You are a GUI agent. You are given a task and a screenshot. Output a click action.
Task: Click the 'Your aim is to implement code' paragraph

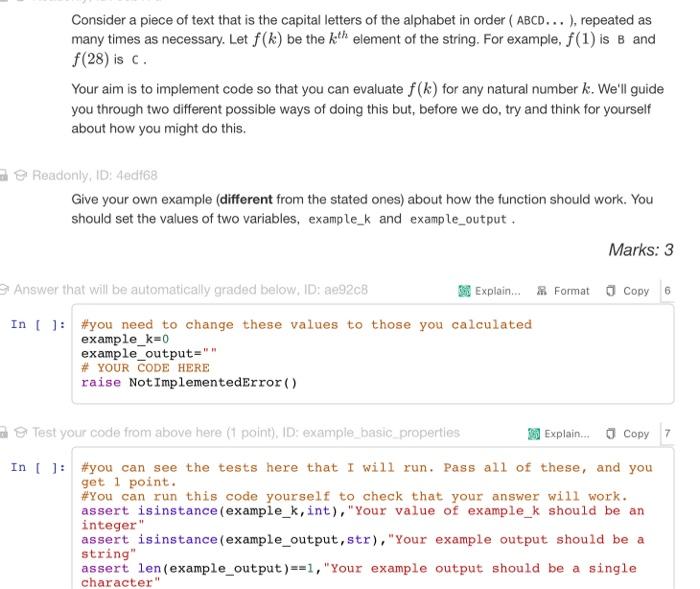[x=367, y=109]
